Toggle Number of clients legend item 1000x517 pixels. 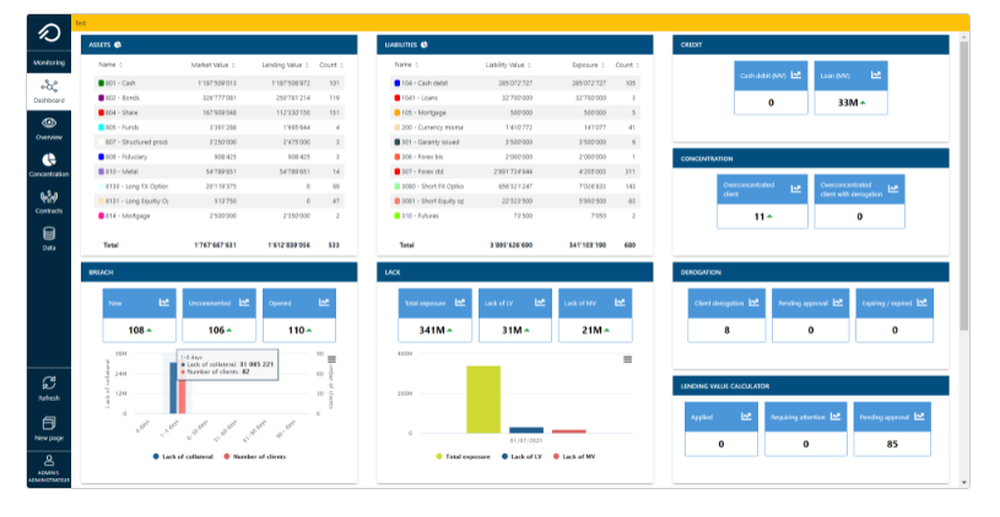click(255, 456)
